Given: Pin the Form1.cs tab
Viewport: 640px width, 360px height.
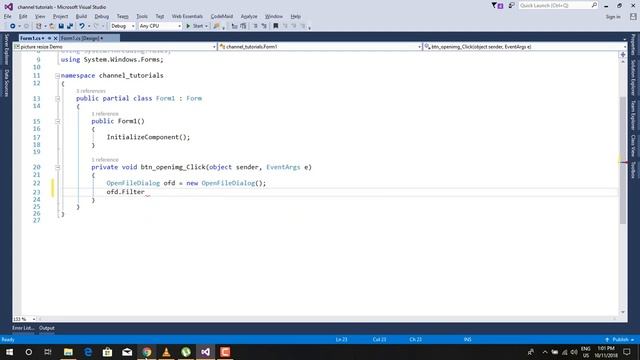Looking at the screenshot, I should [x=49, y=38].
